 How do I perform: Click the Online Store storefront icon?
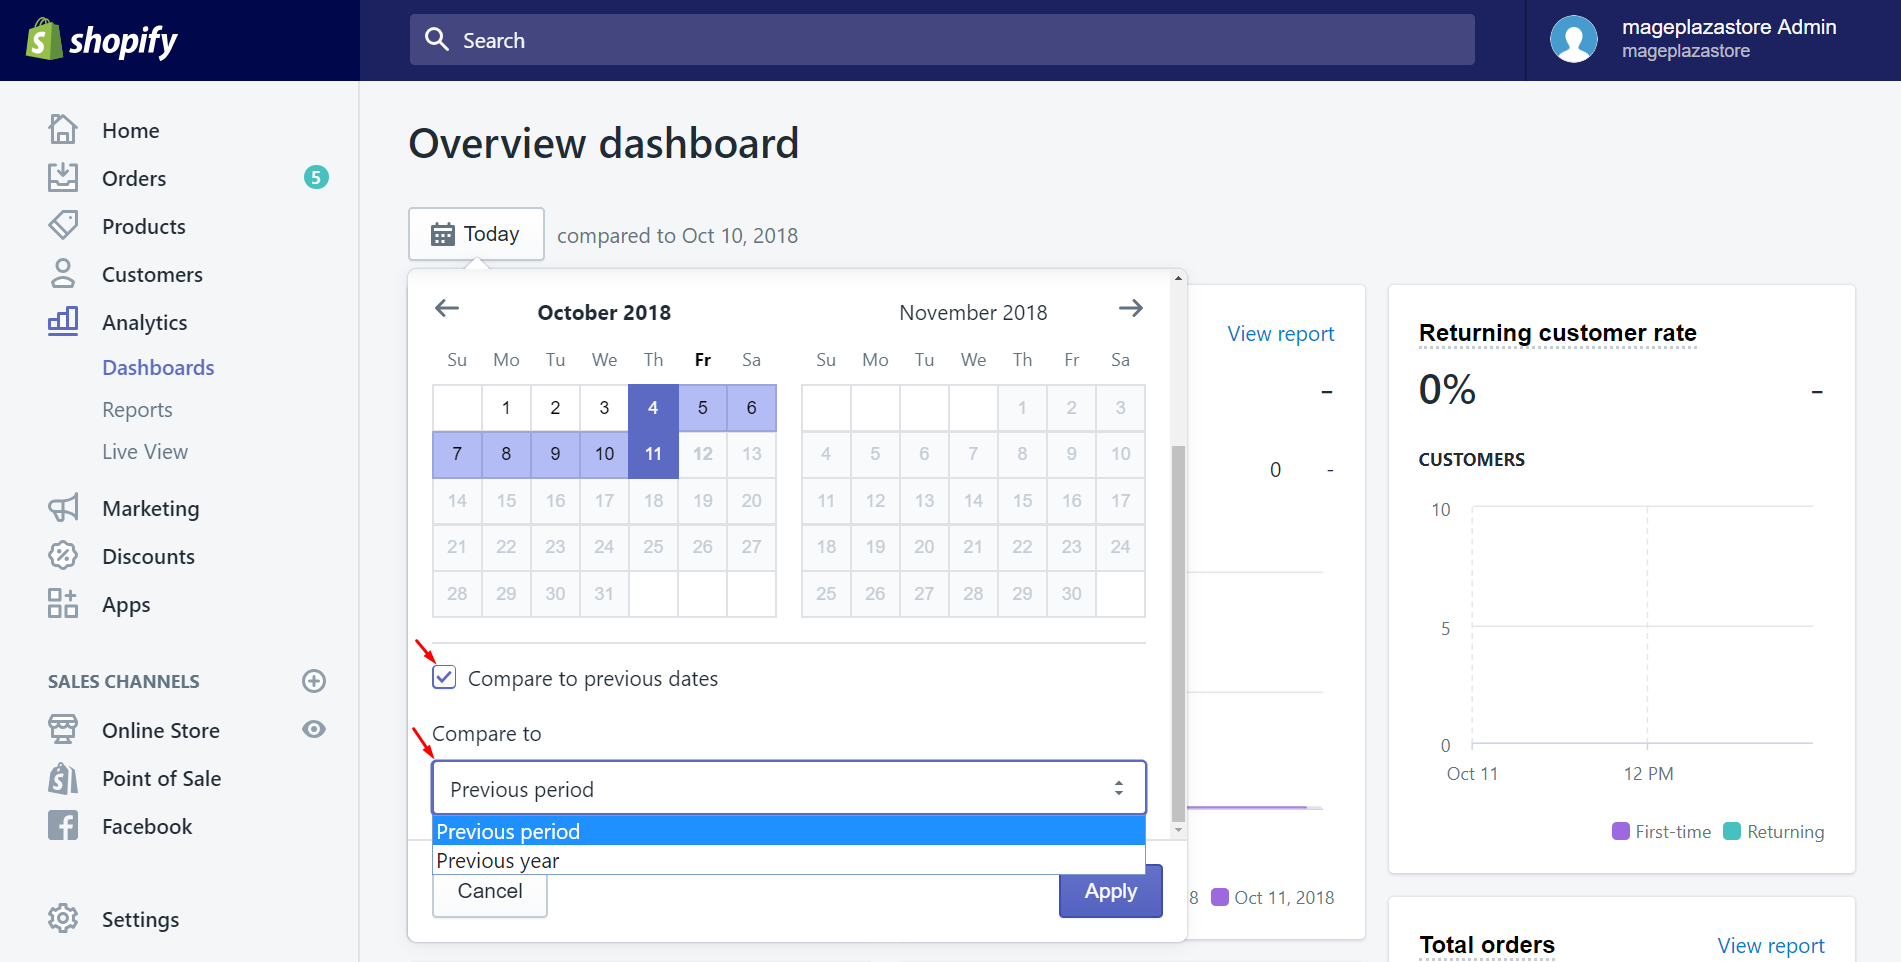pyautogui.click(x=63, y=730)
